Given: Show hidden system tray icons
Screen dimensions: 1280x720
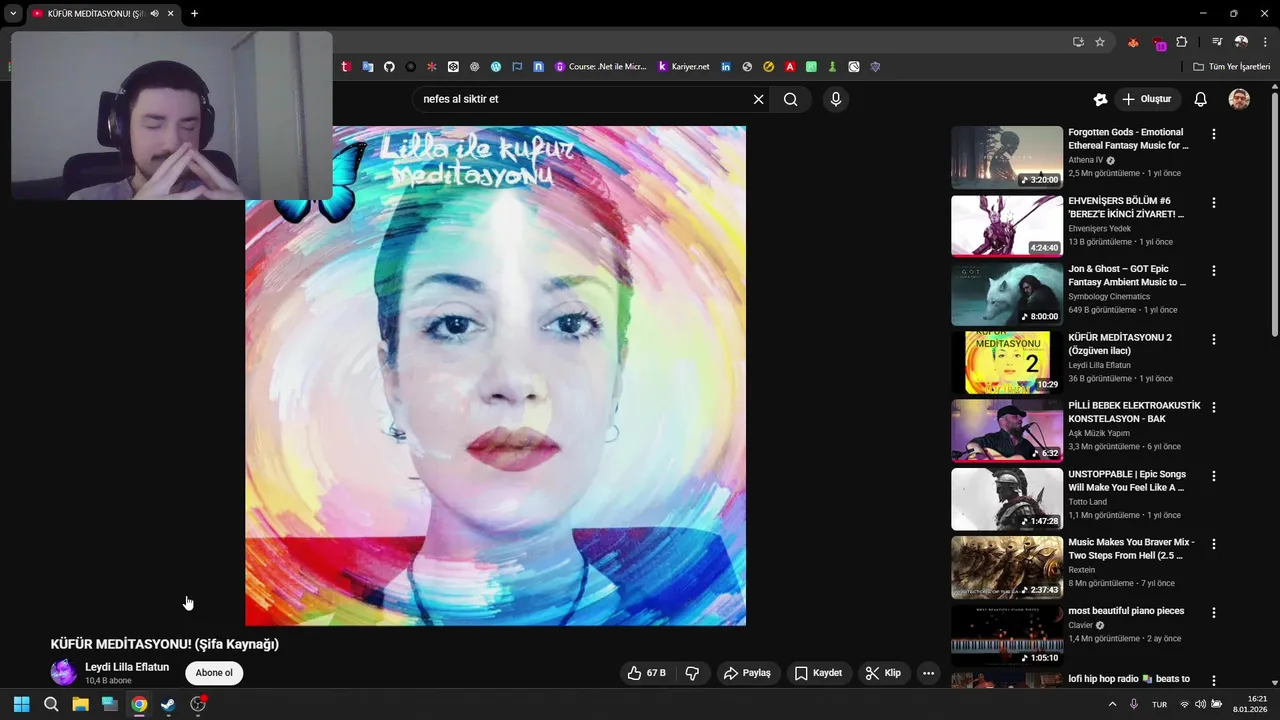Looking at the screenshot, I should pyautogui.click(x=1112, y=704).
